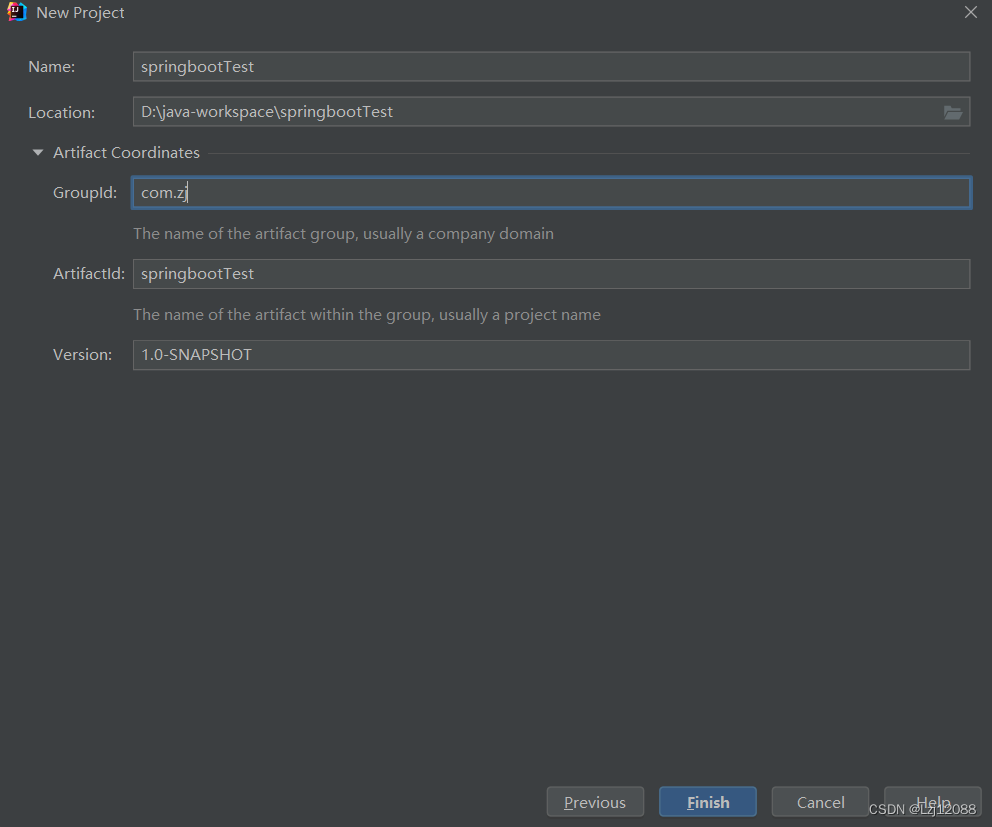Edit the Version field with 1.0-SNAPSHOT

tap(551, 354)
